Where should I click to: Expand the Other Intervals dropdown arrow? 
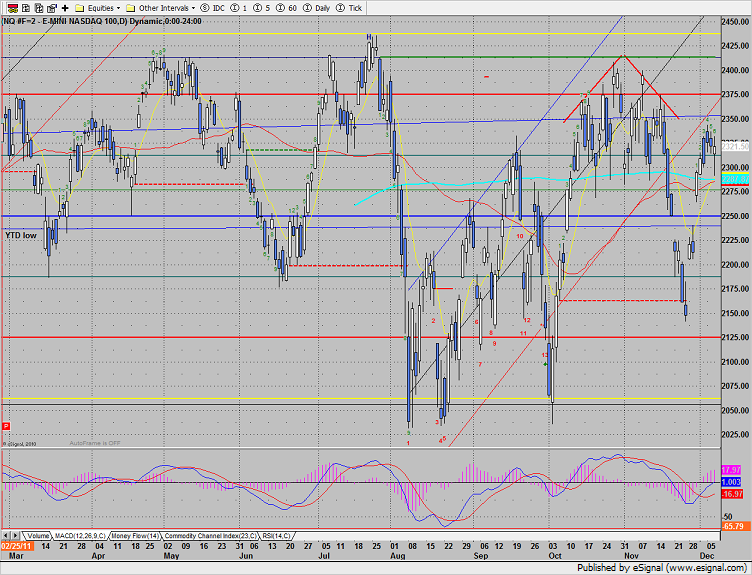(193, 8)
